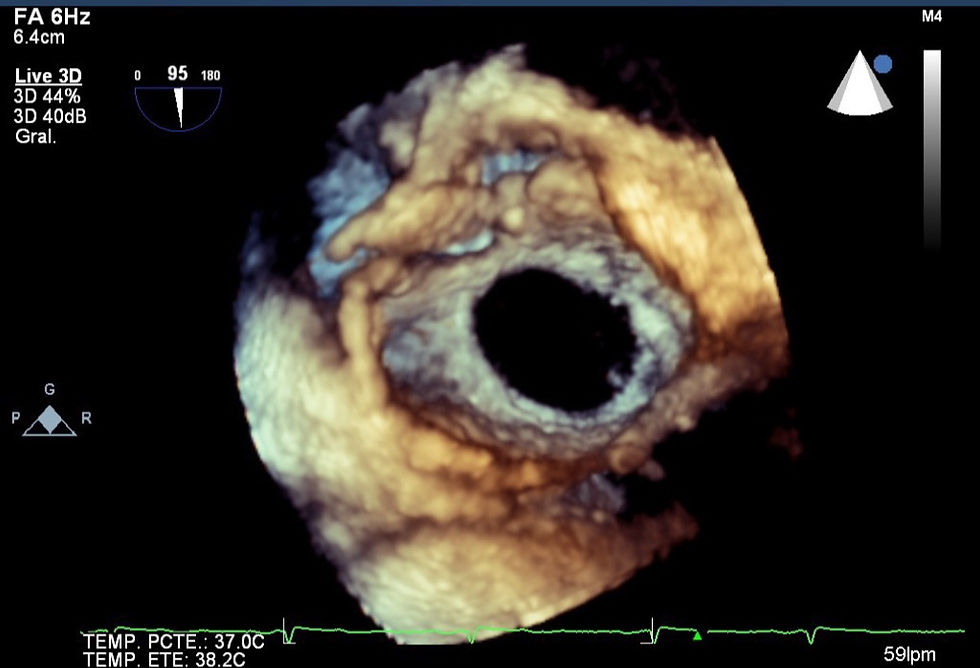Click the 3D cone volume orientation icon
This screenshot has height=668, width=980.
(859, 83)
